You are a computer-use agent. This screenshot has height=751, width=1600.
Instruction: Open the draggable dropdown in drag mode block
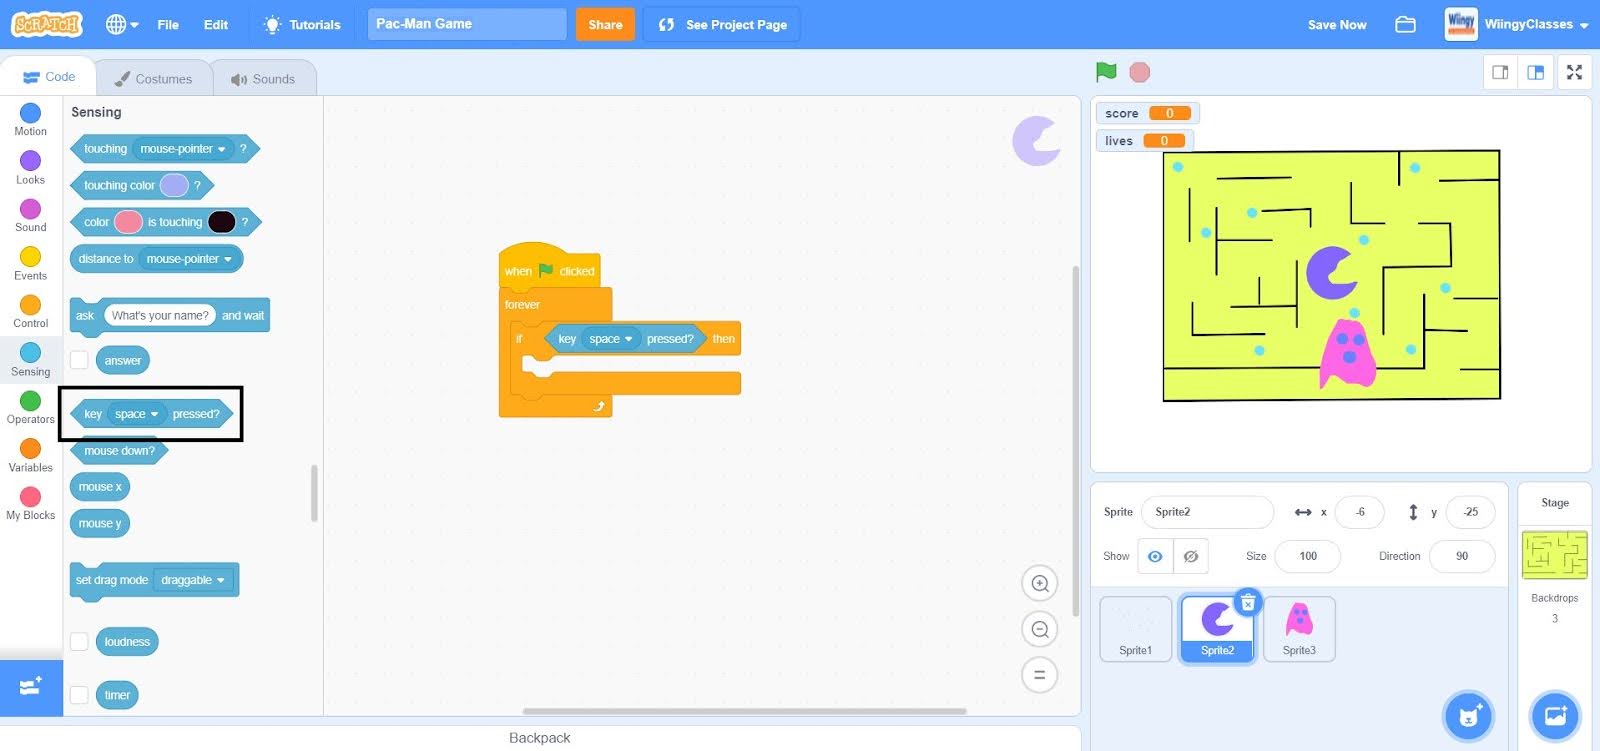tap(193, 580)
